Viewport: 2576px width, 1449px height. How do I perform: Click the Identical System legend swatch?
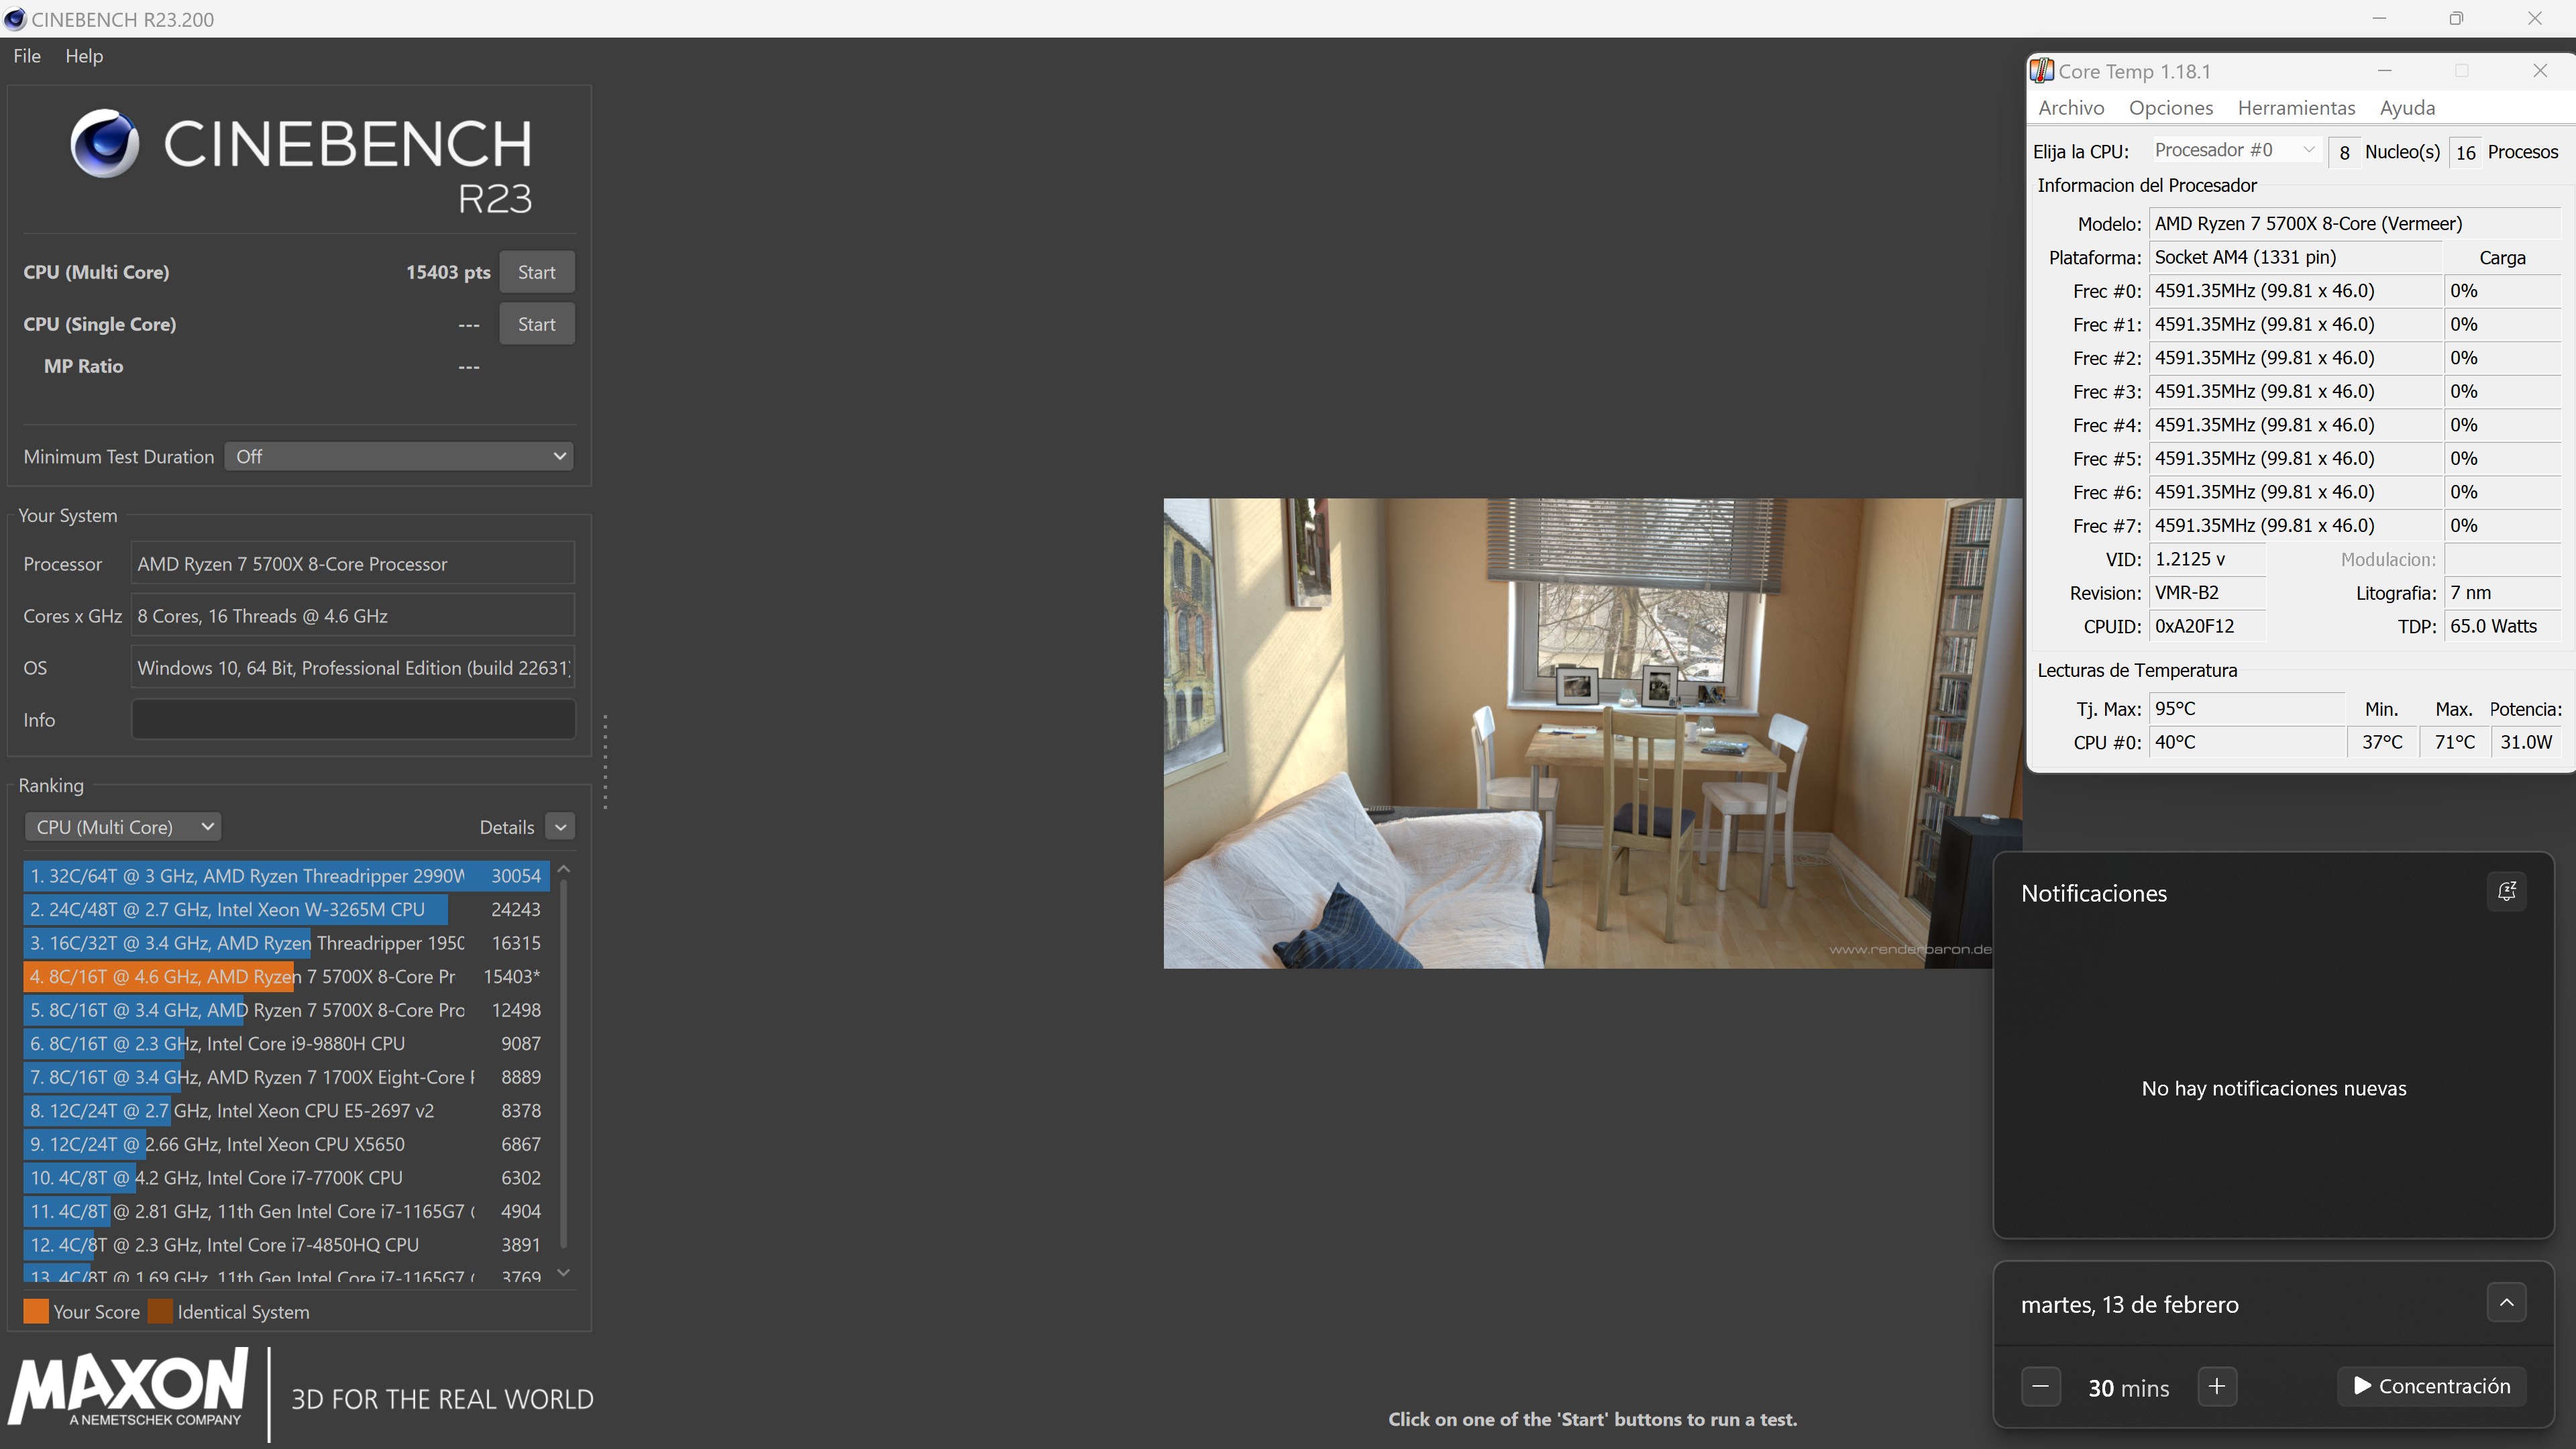coord(160,1312)
